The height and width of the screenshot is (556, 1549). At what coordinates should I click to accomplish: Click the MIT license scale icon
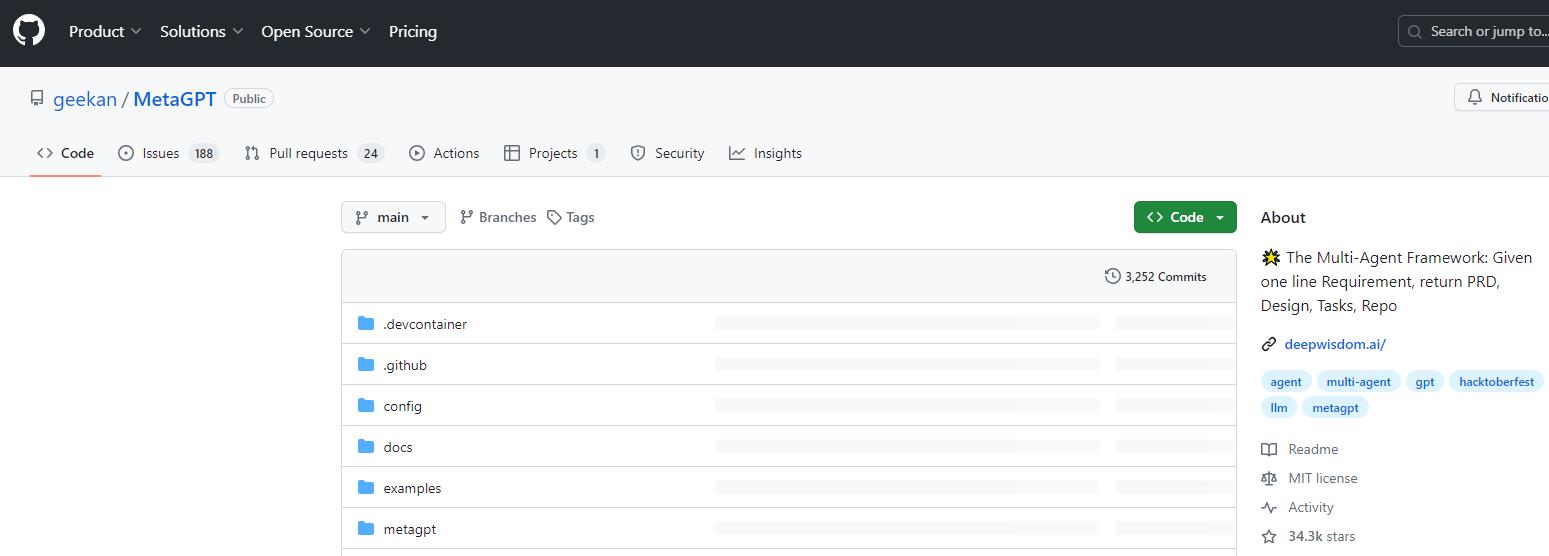pos(1269,478)
